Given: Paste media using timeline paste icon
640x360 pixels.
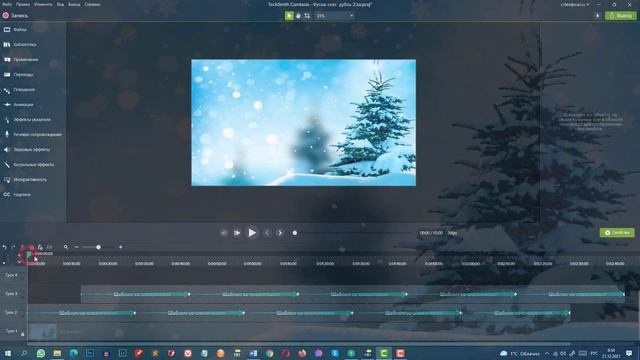Looking at the screenshot, I should [x=40, y=247].
